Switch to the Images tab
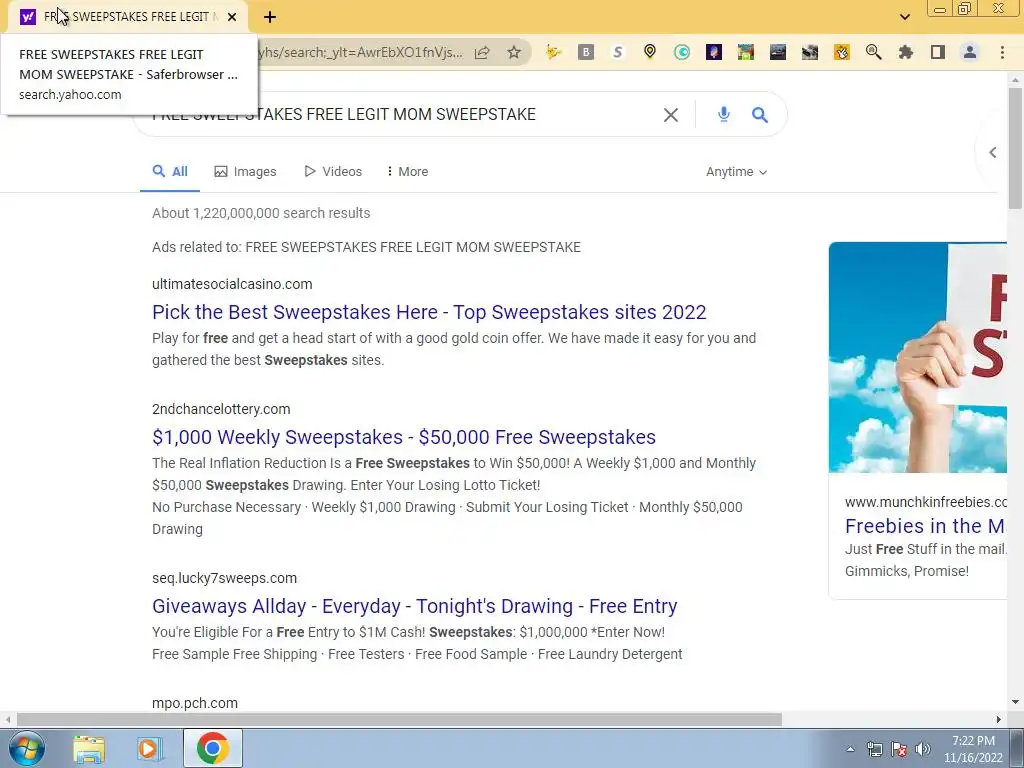The image size is (1024, 768). tap(246, 172)
